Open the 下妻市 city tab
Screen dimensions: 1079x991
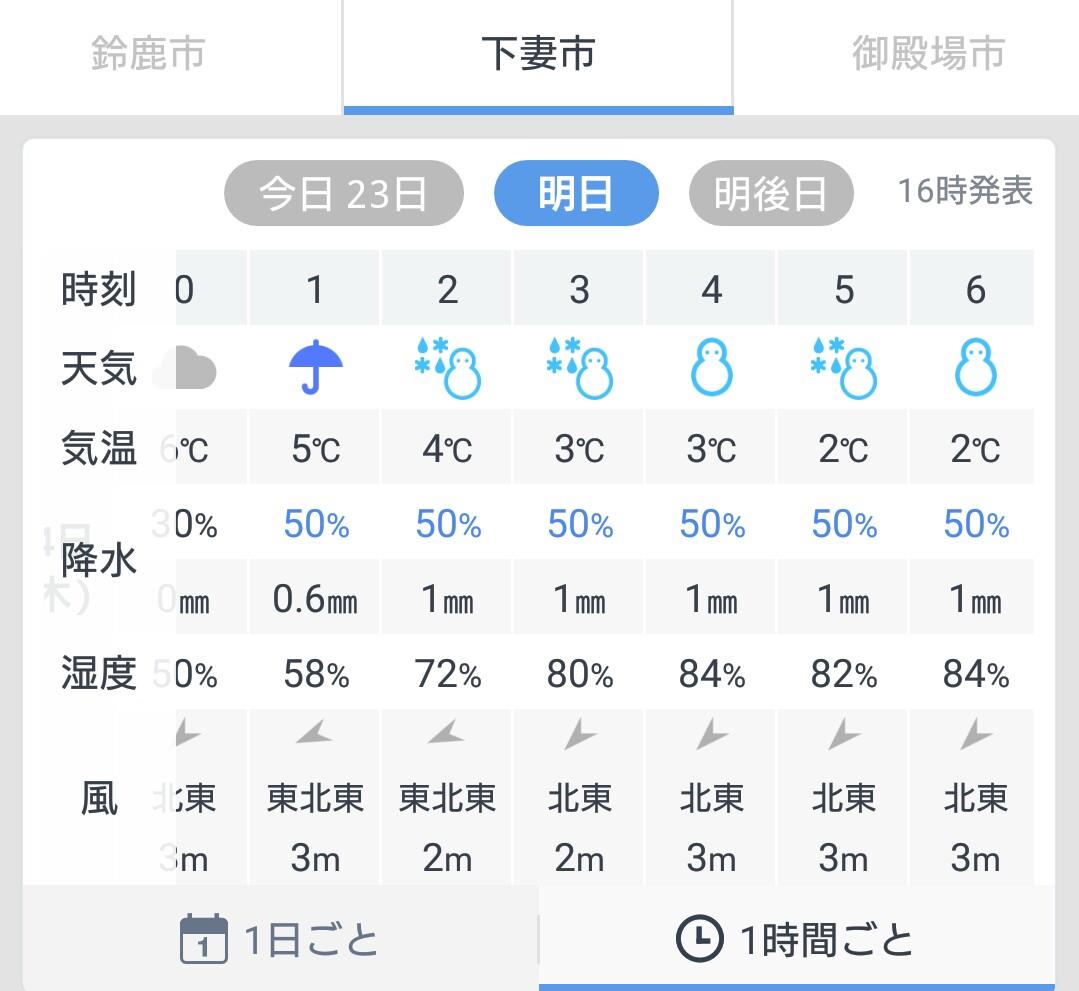coord(538,54)
